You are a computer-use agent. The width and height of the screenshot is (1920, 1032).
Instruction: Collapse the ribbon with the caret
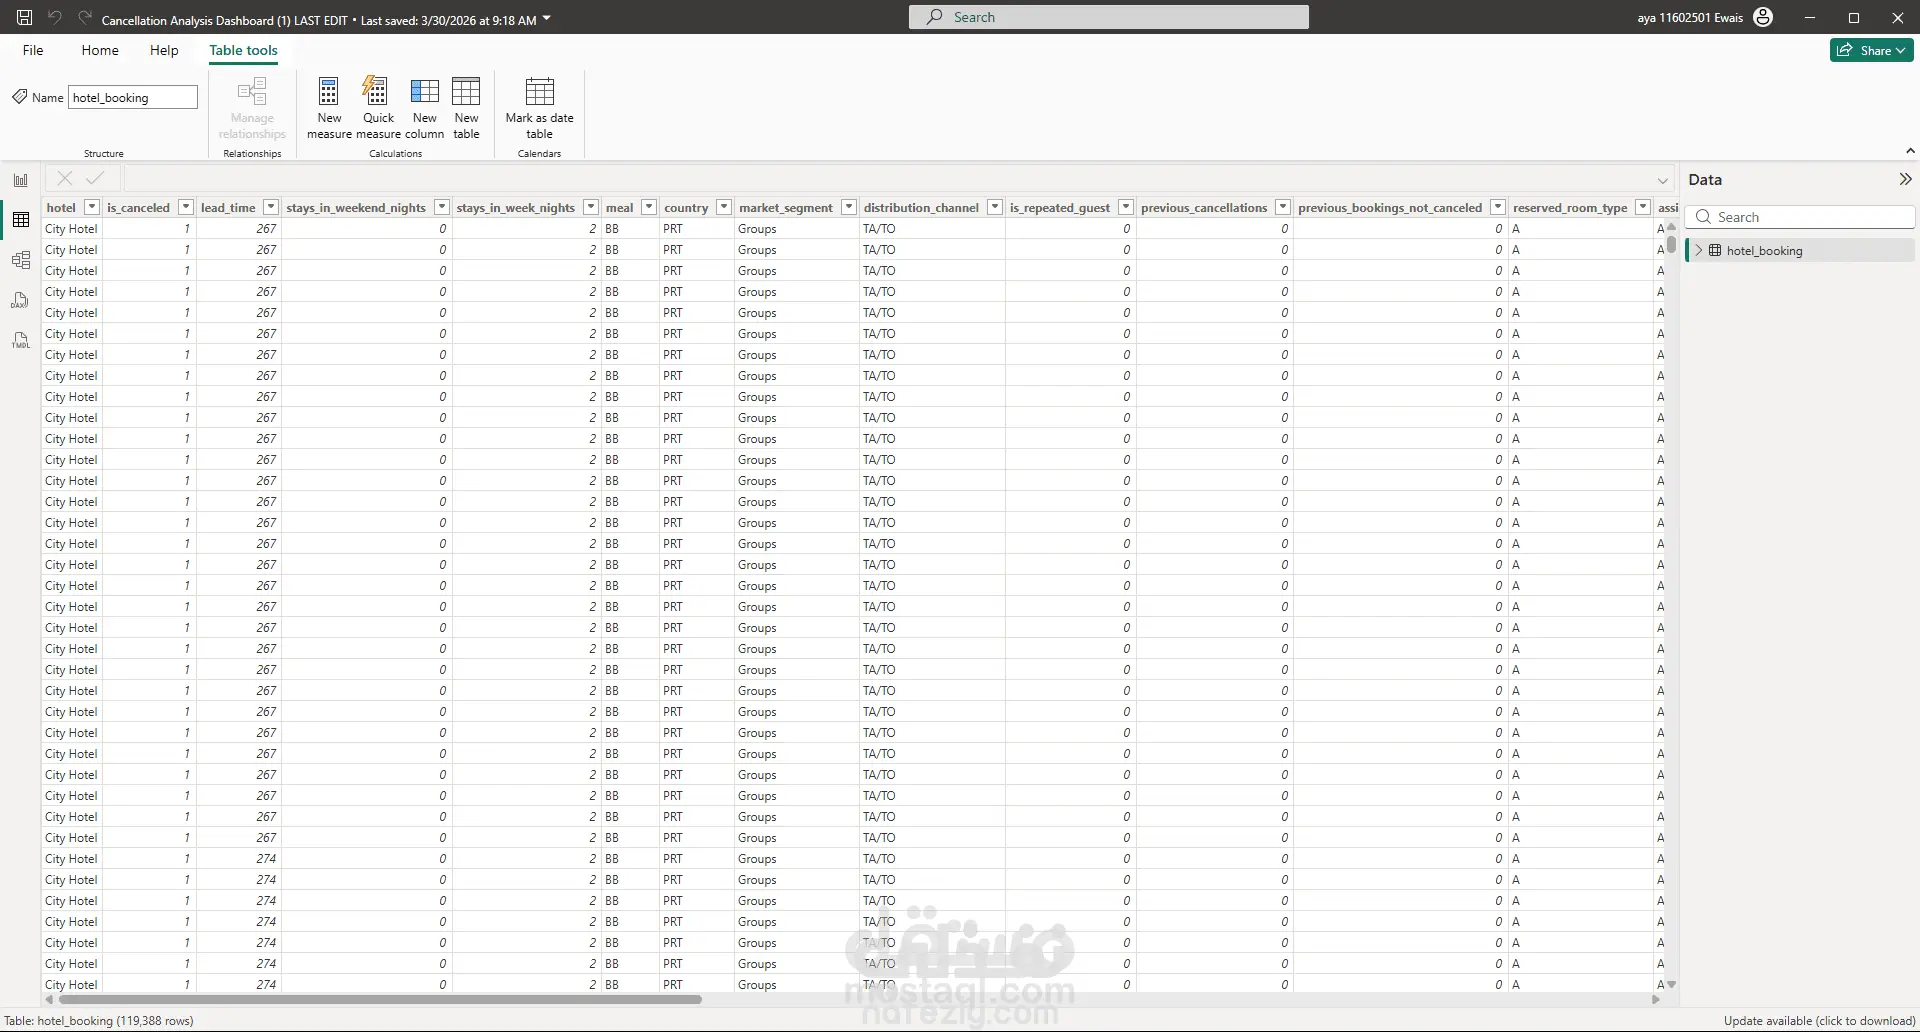1910,151
